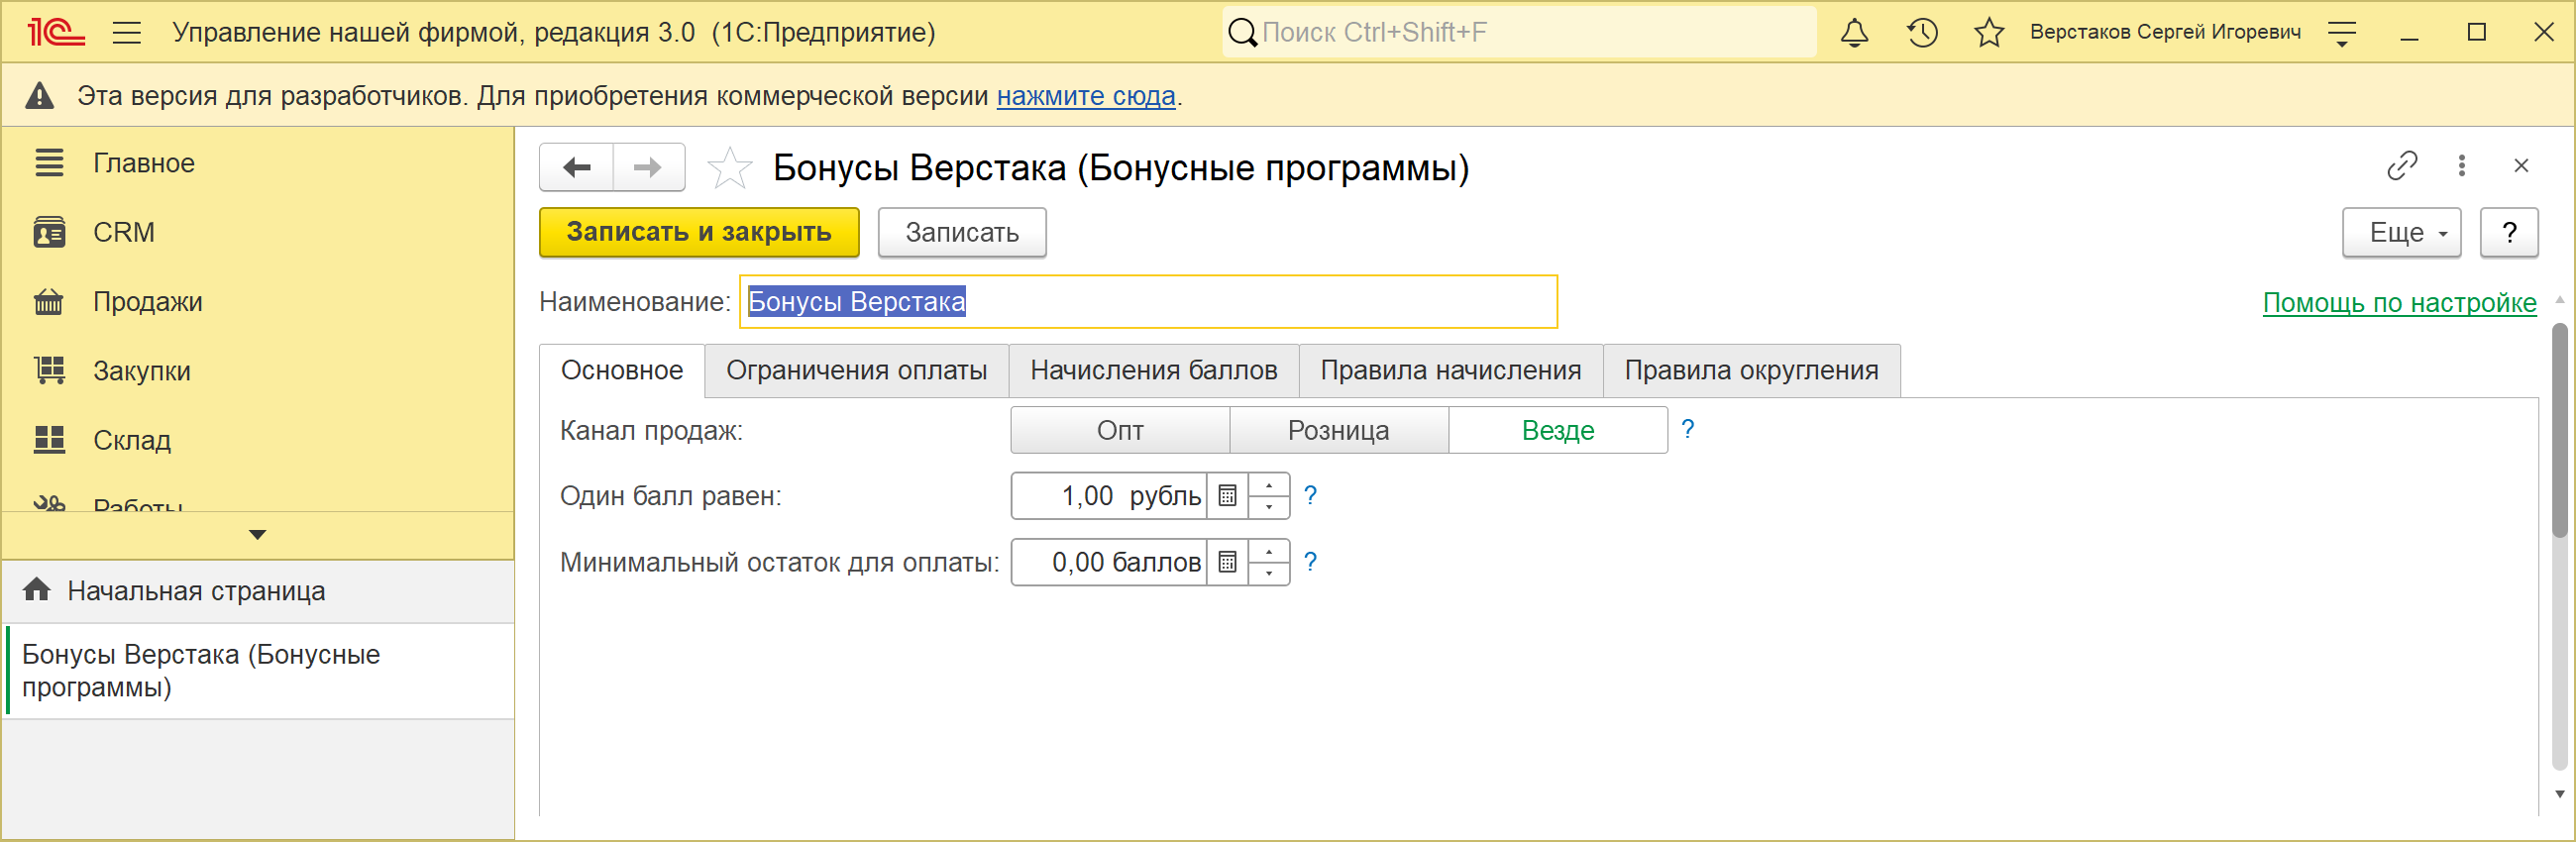2576x842 pixels.
Task: Switch to Правила округления tab
Action: click(1751, 370)
